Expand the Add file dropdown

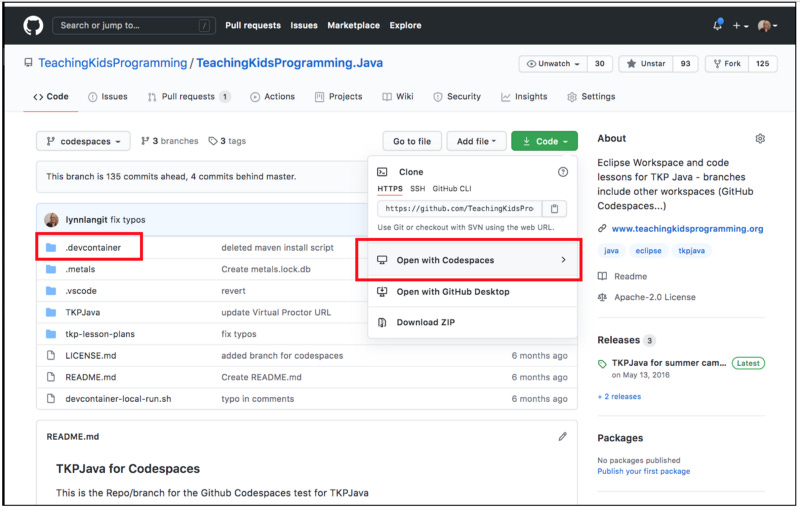(x=477, y=141)
